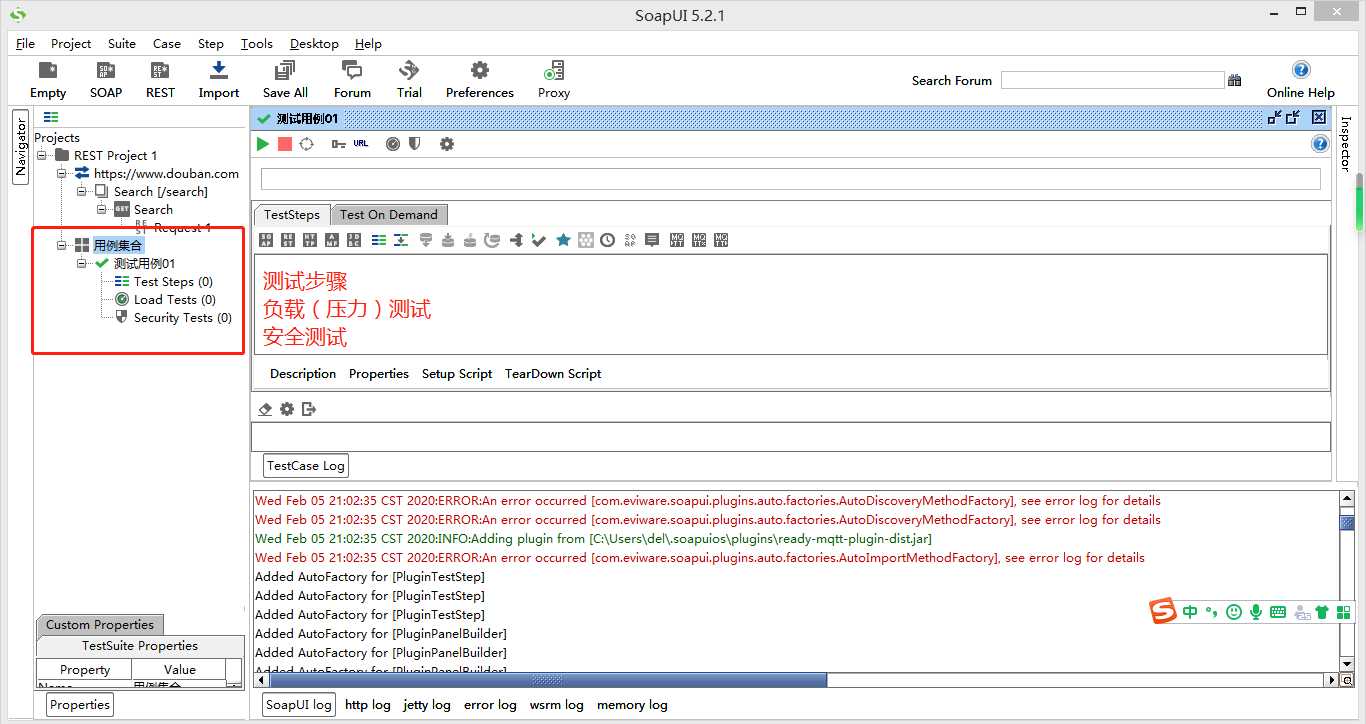The width and height of the screenshot is (1366, 724).
Task: Collapse the REST Project 1 node
Action: point(42,155)
